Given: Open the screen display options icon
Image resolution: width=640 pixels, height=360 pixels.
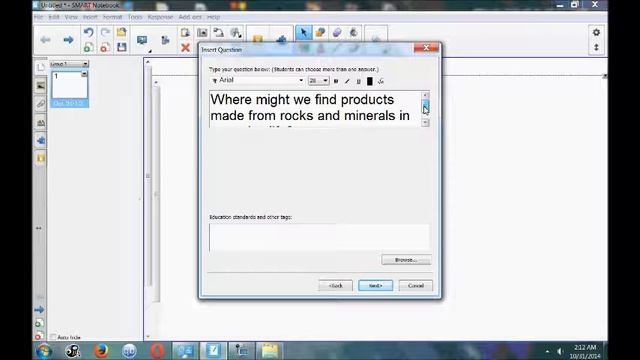Looking at the screenshot, I should [x=142, y=40].
